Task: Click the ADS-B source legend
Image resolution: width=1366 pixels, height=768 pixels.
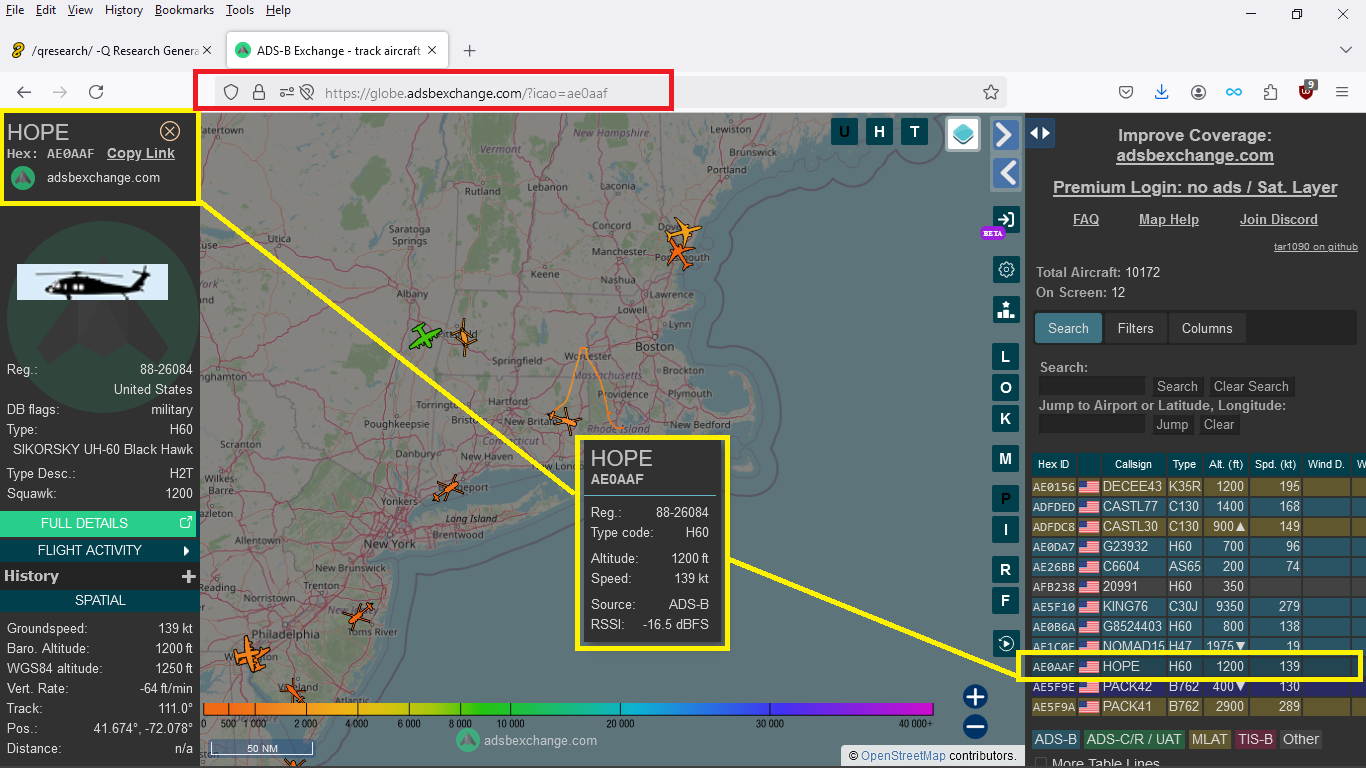Action: tap(1055, 739)
